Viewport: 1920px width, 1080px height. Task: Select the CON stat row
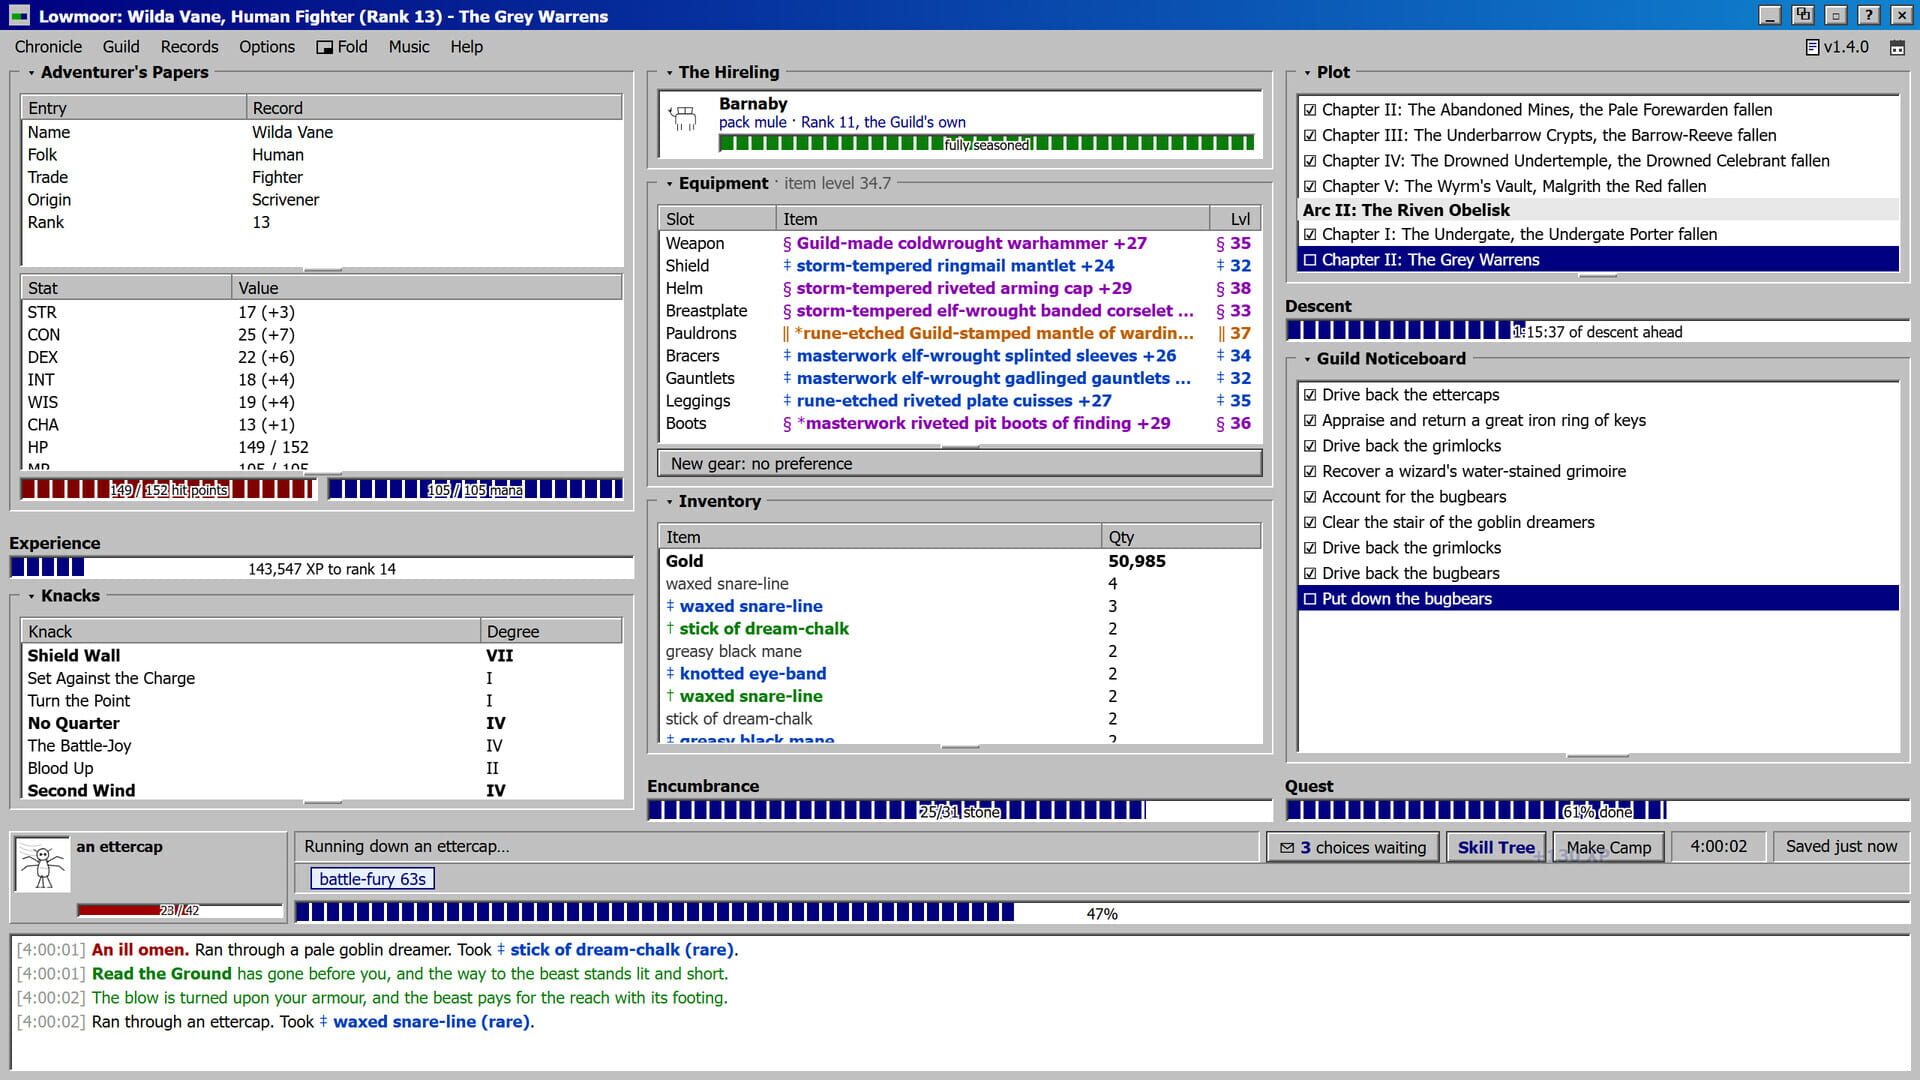(321, 335)
